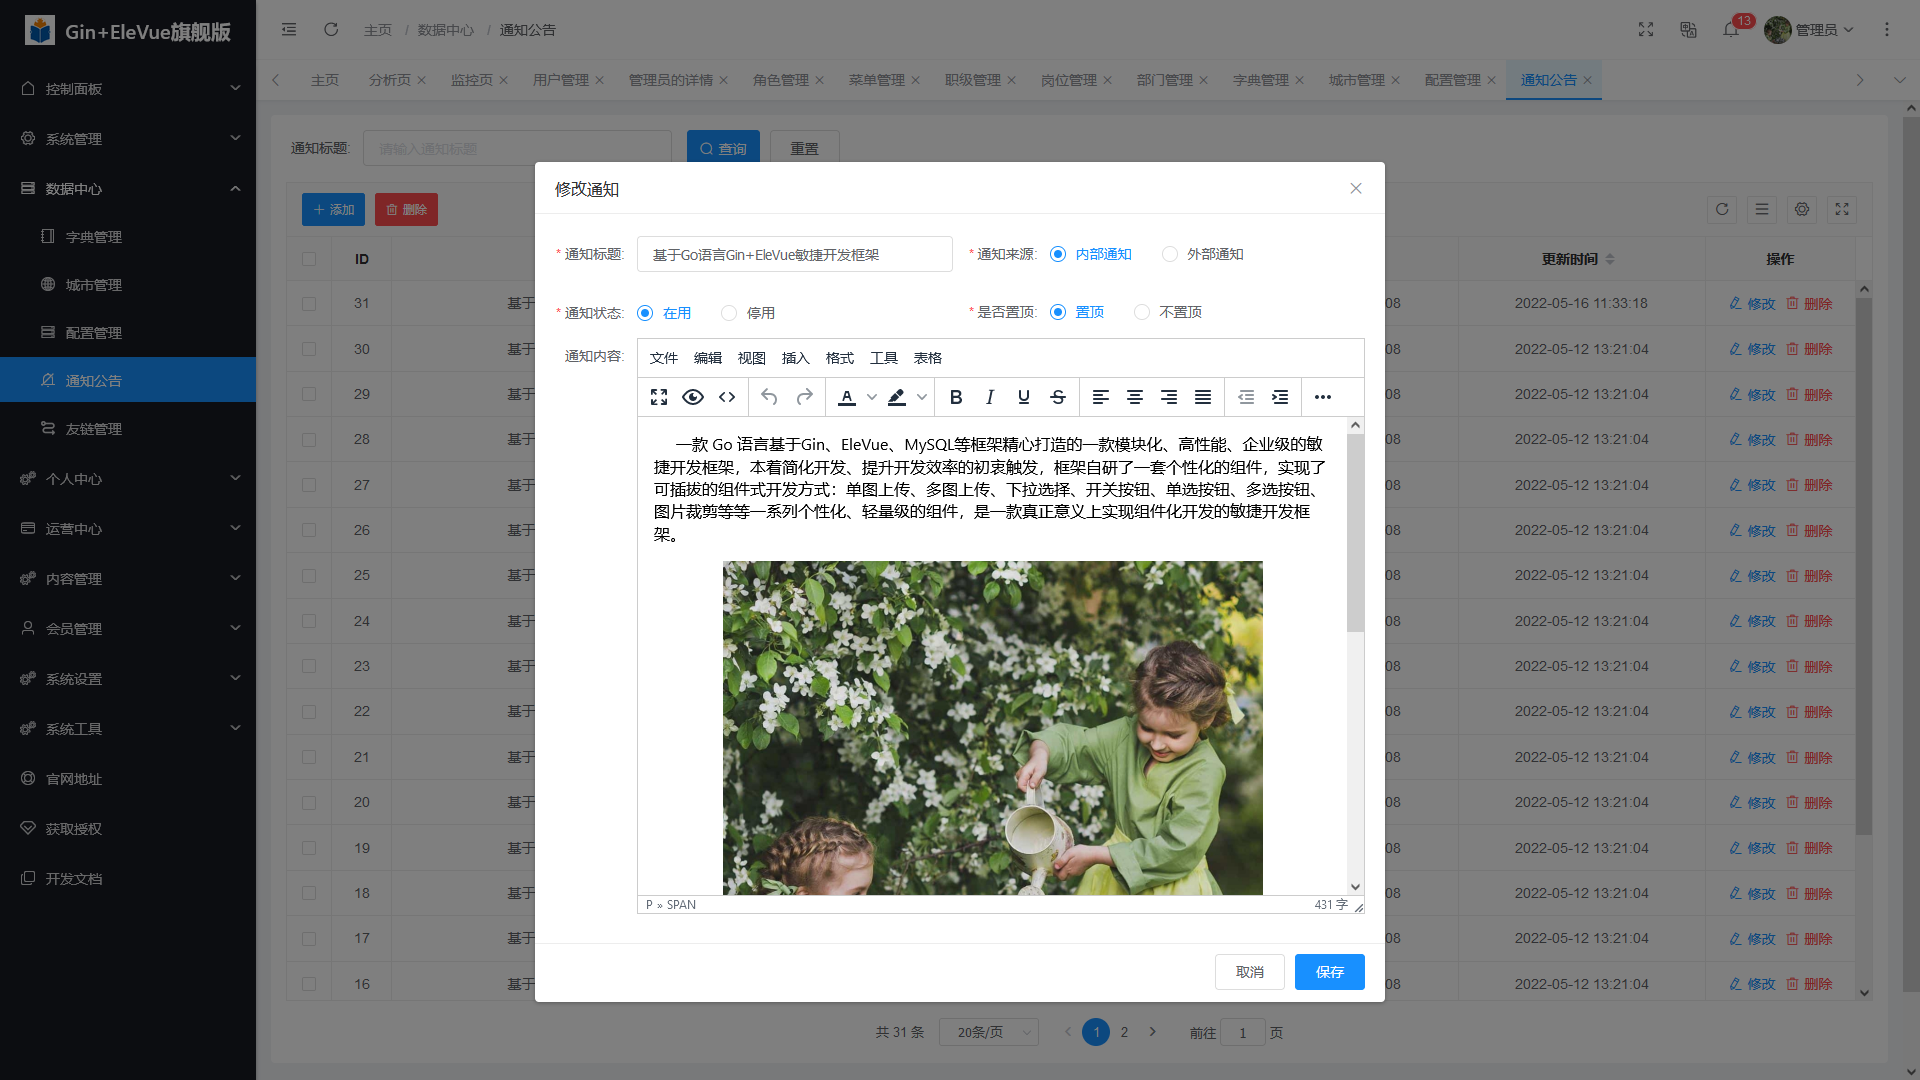Click the 保存 button

click(1329, 972)
